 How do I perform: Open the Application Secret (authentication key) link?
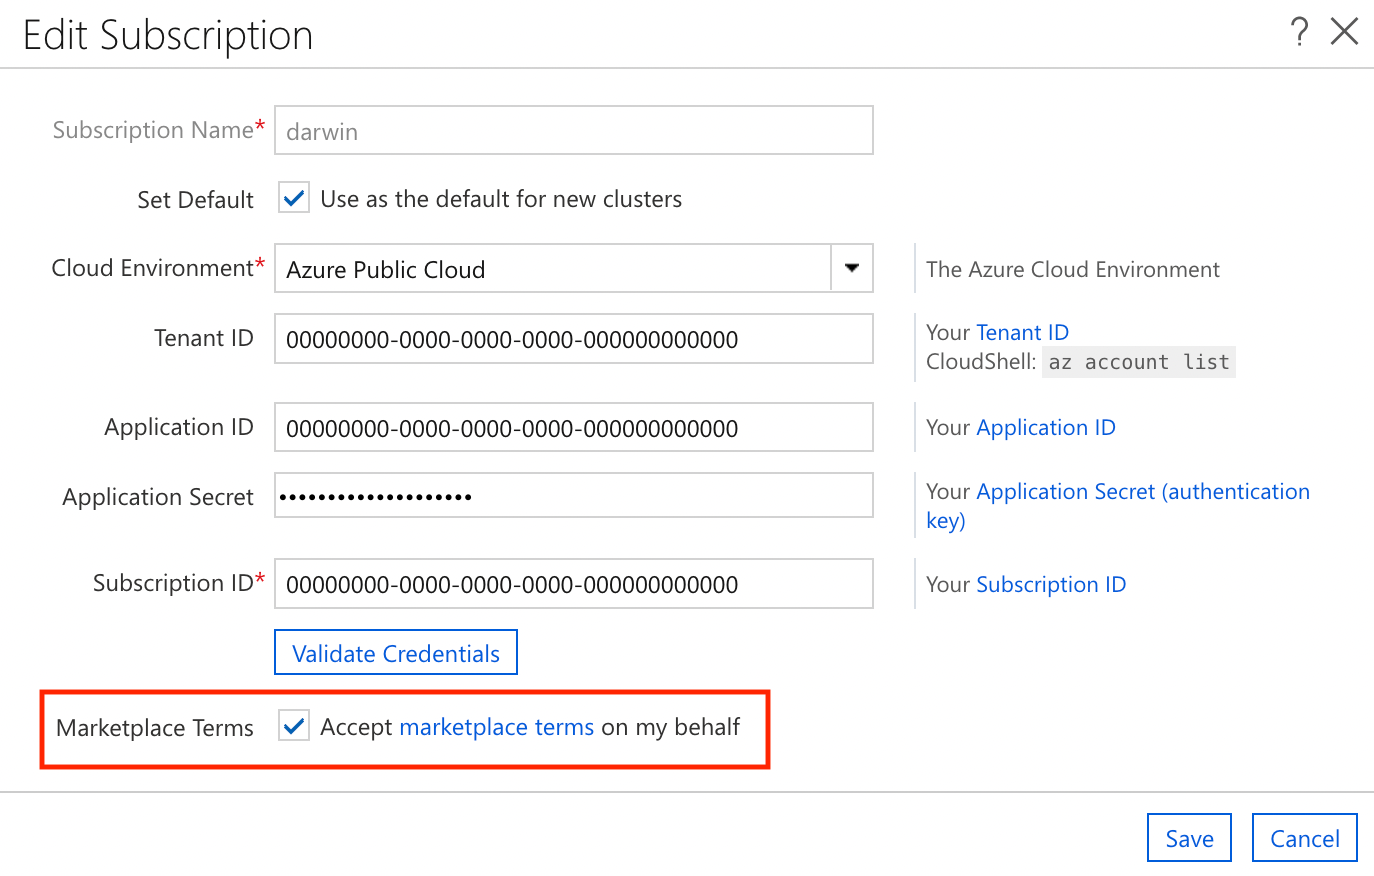1118,505
